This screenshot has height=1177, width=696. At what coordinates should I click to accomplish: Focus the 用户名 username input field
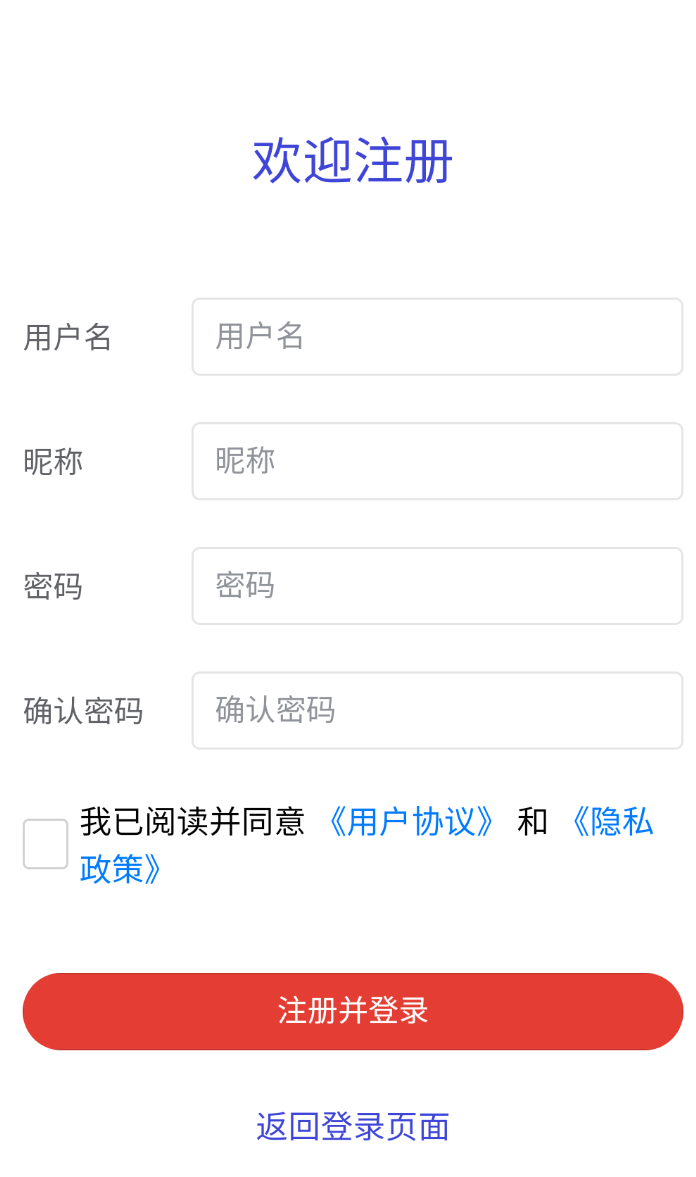(x=437, y=336)
